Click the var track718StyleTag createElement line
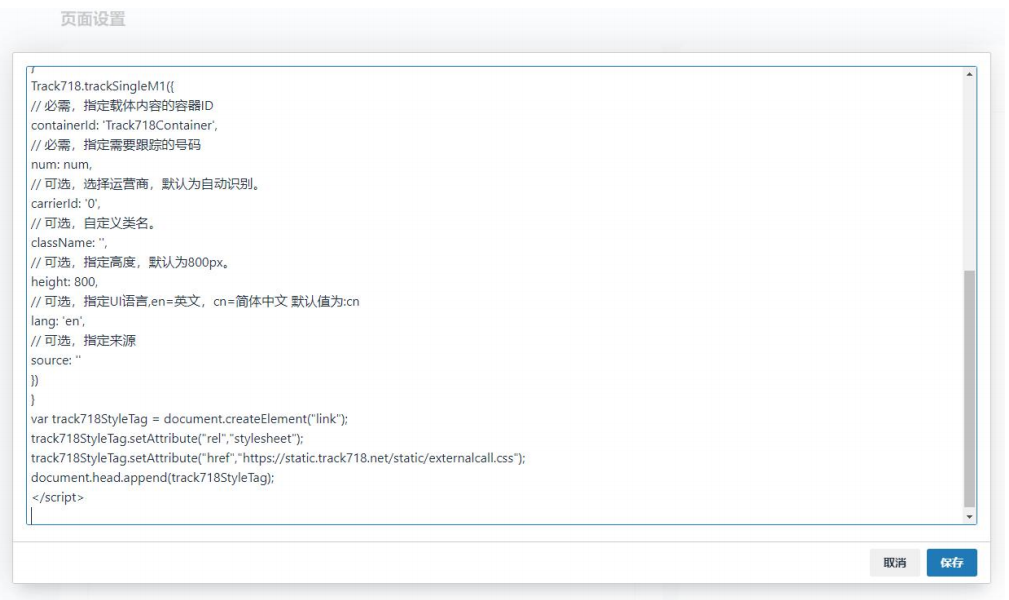This screenshot has width=1009, height=600. [x=189, y=418]
